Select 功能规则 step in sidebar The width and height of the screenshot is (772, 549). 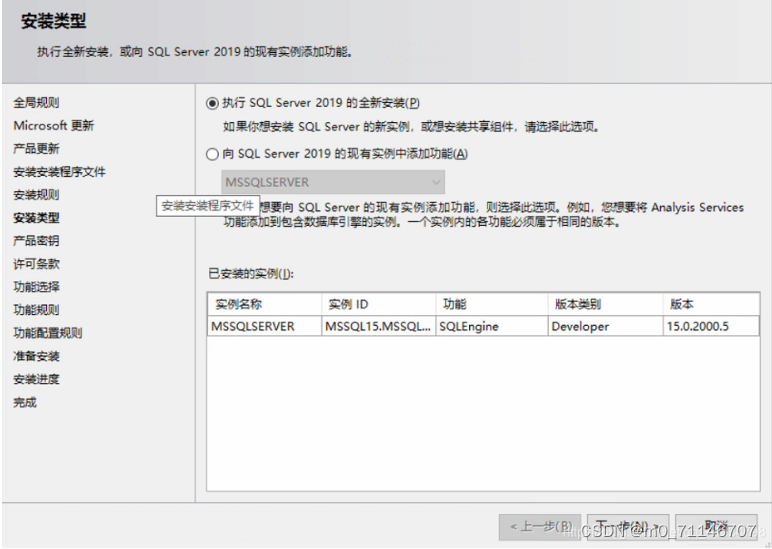[x=36, y=310]
